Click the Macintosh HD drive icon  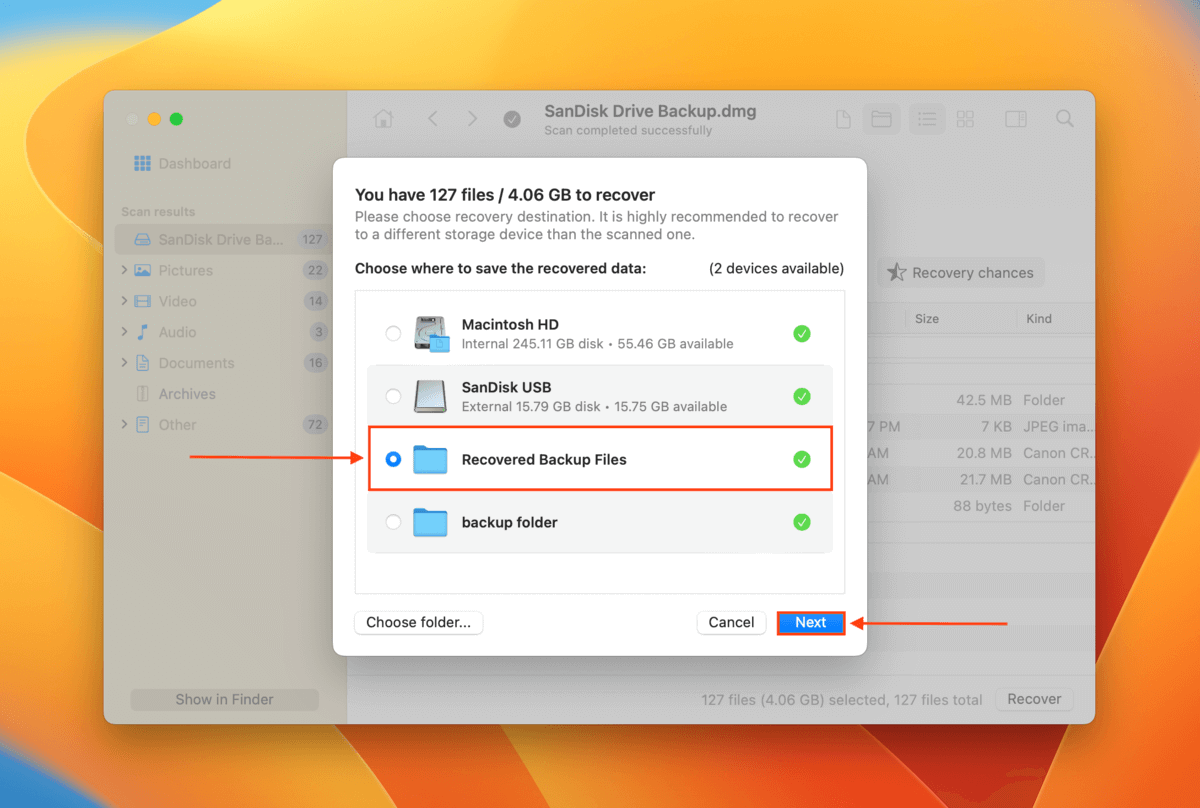[432, 333]
